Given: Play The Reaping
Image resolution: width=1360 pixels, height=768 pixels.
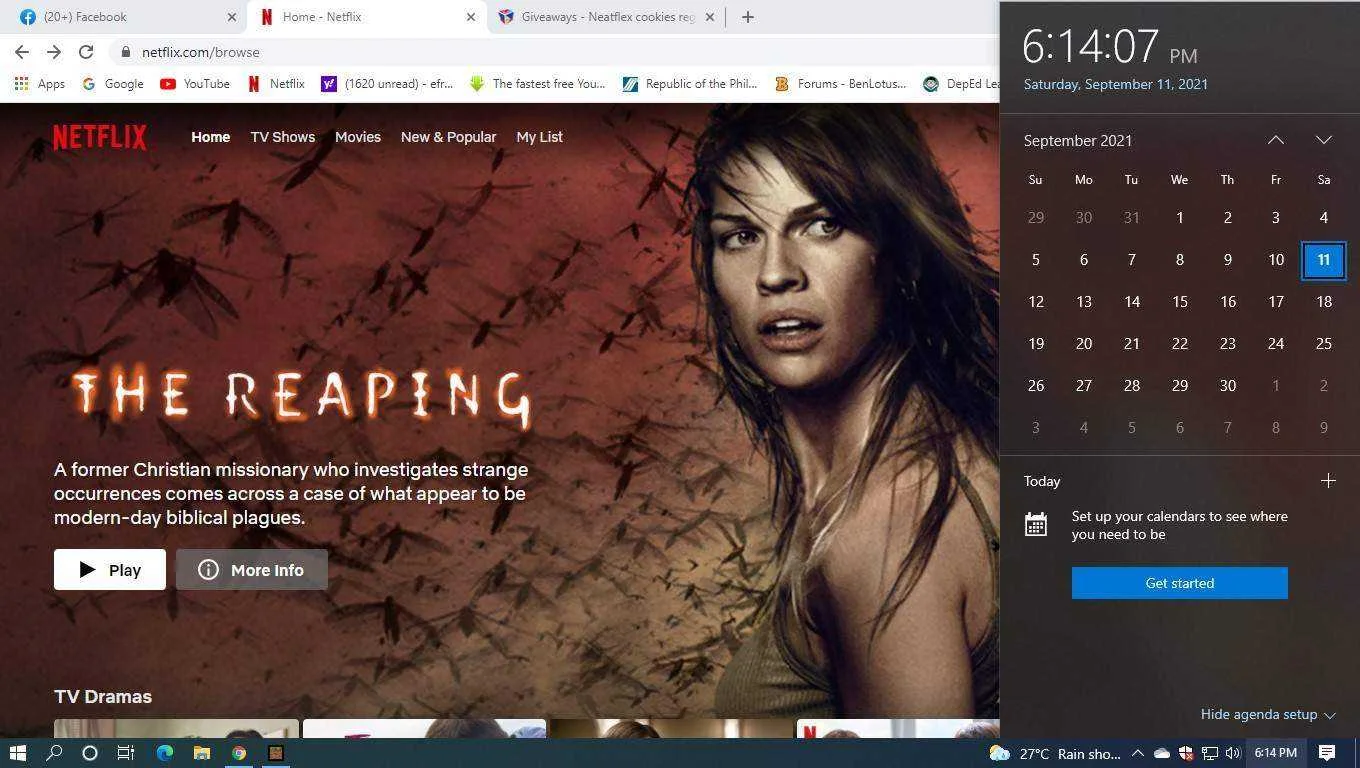Looking at the screenshot, I should [x=110, y=570].
